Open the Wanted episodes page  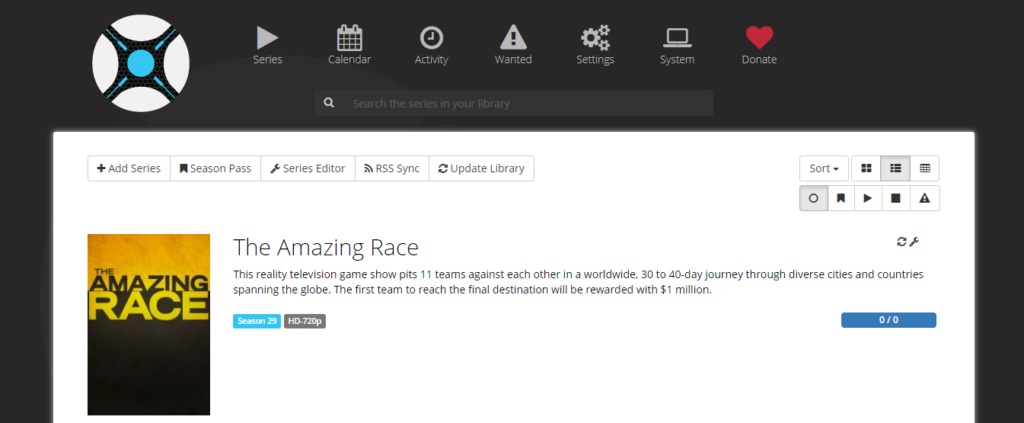pos(513,46)
